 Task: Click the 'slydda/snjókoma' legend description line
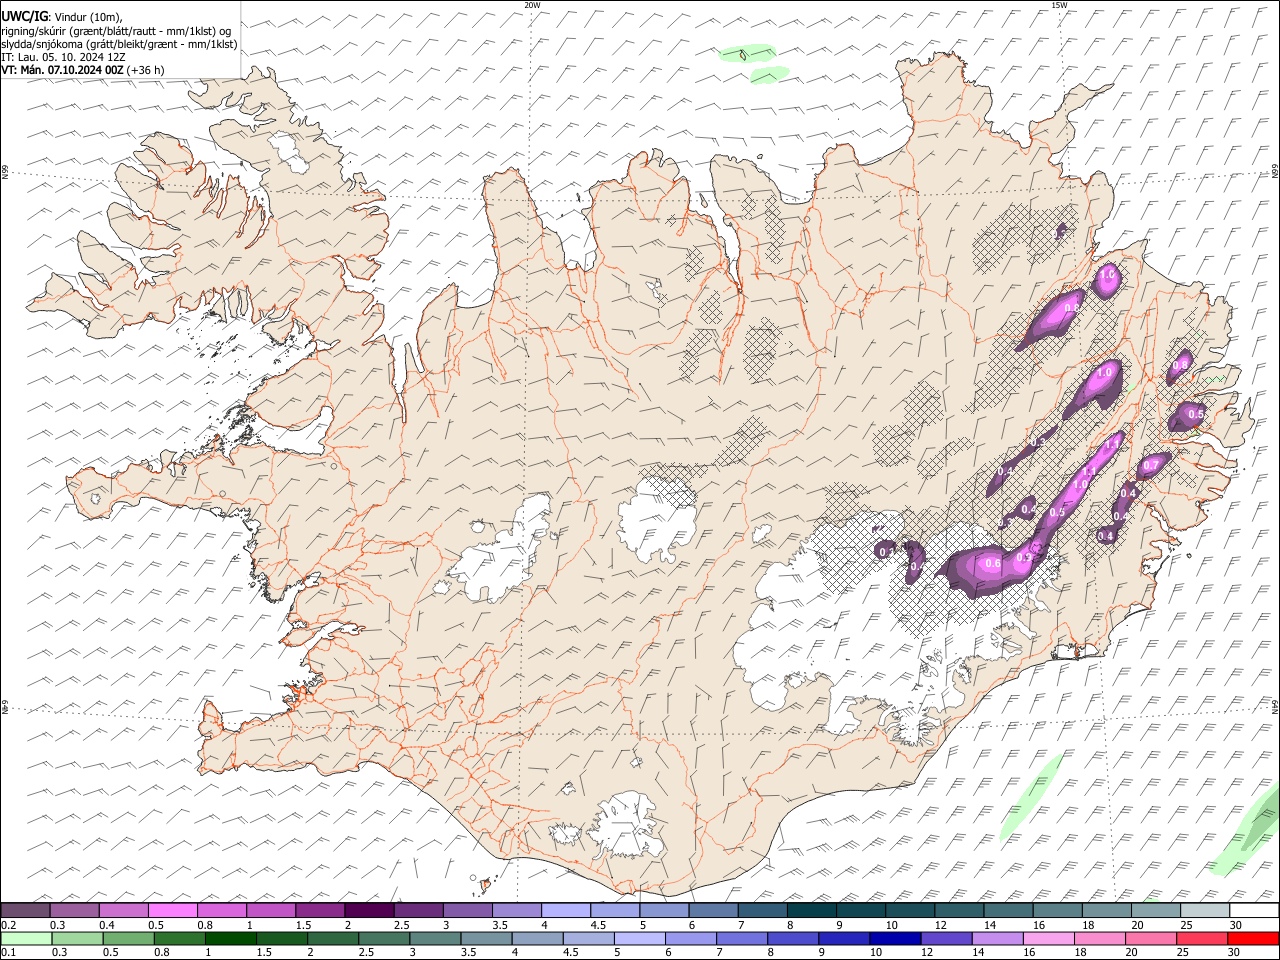click(x=119, y=44)
